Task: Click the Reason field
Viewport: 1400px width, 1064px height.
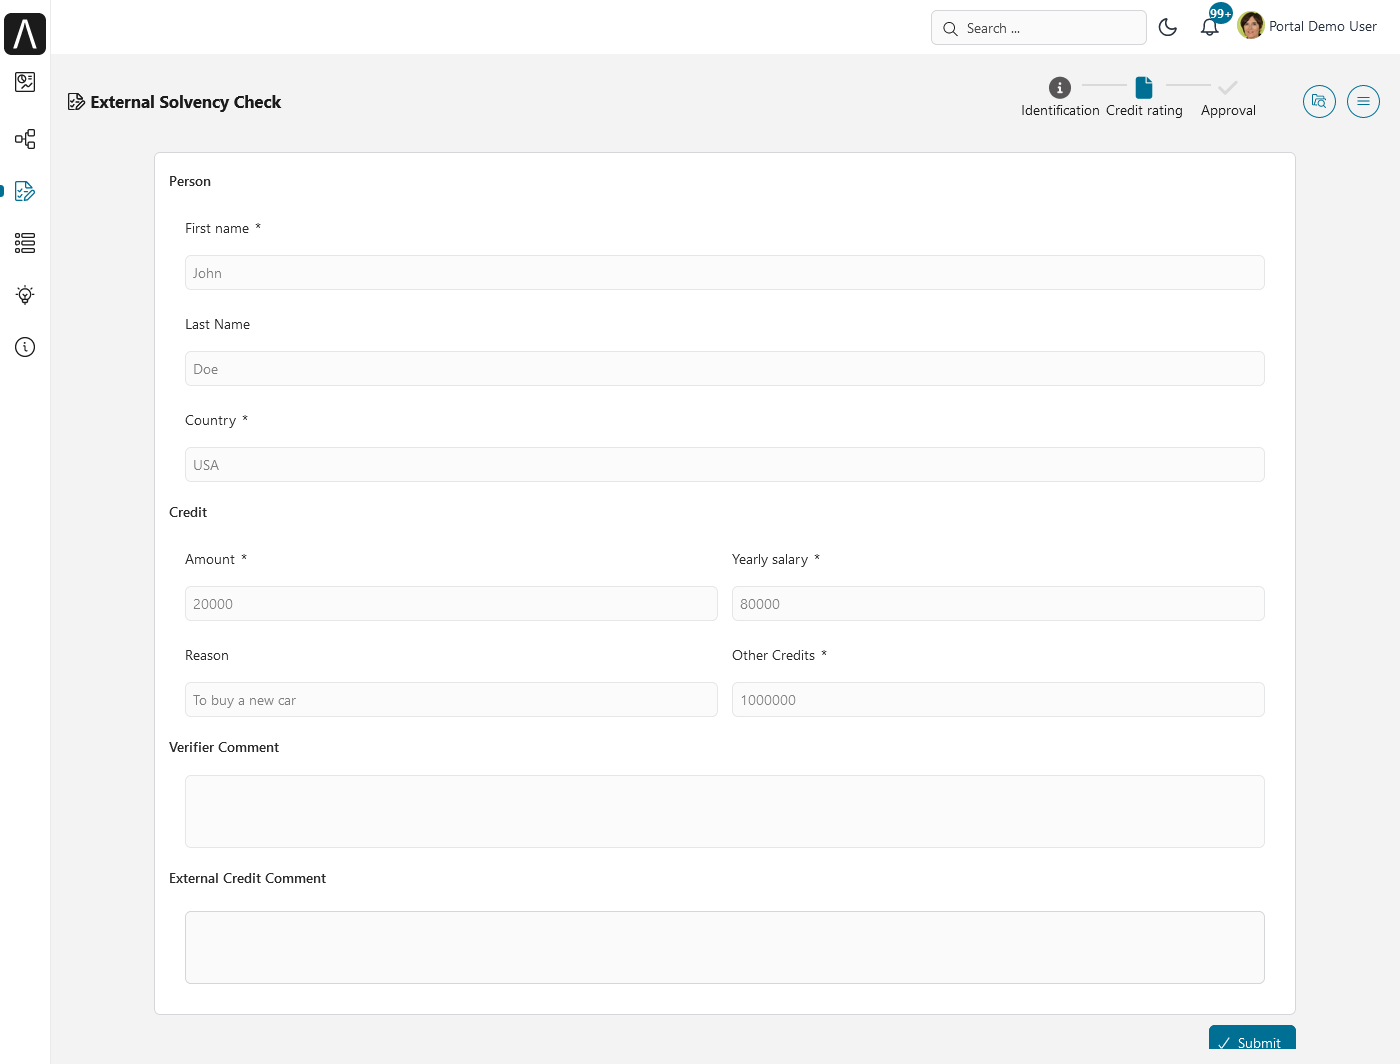Action: click(451, 700)
